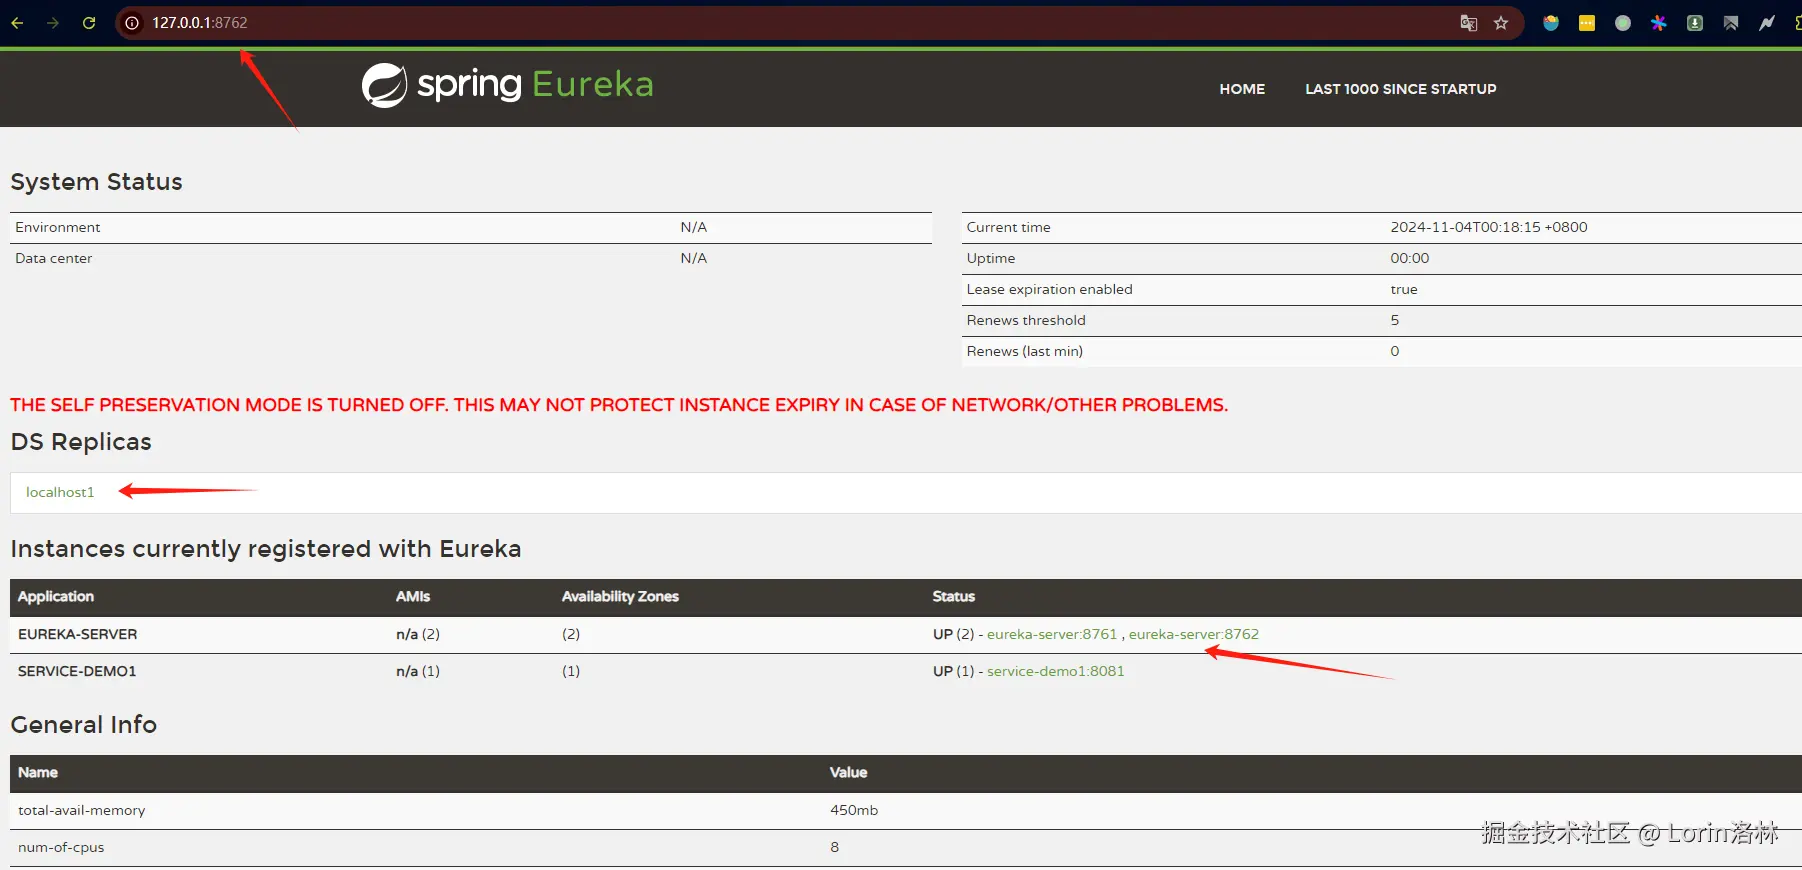Select the 'n/a (2)' AMIs cell
Image resolution: width=1802 pixels, height=870 pixels.
point(418,634)
